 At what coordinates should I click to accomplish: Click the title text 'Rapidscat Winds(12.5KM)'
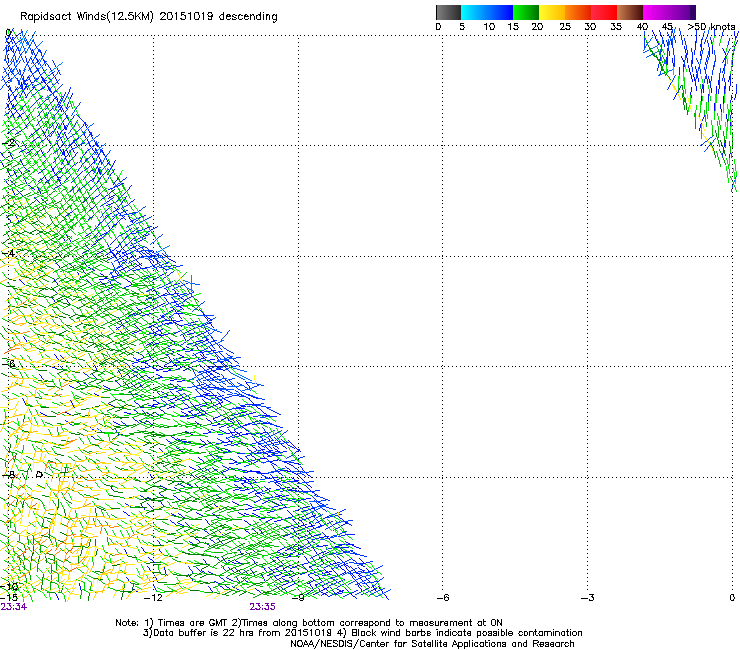point(87,17)
